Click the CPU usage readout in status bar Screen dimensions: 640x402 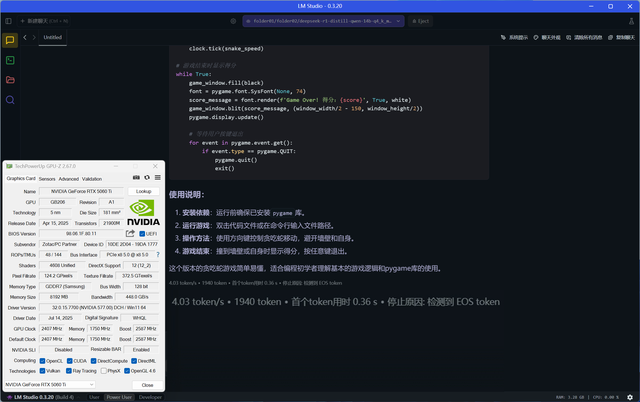(x=606, y=397)
